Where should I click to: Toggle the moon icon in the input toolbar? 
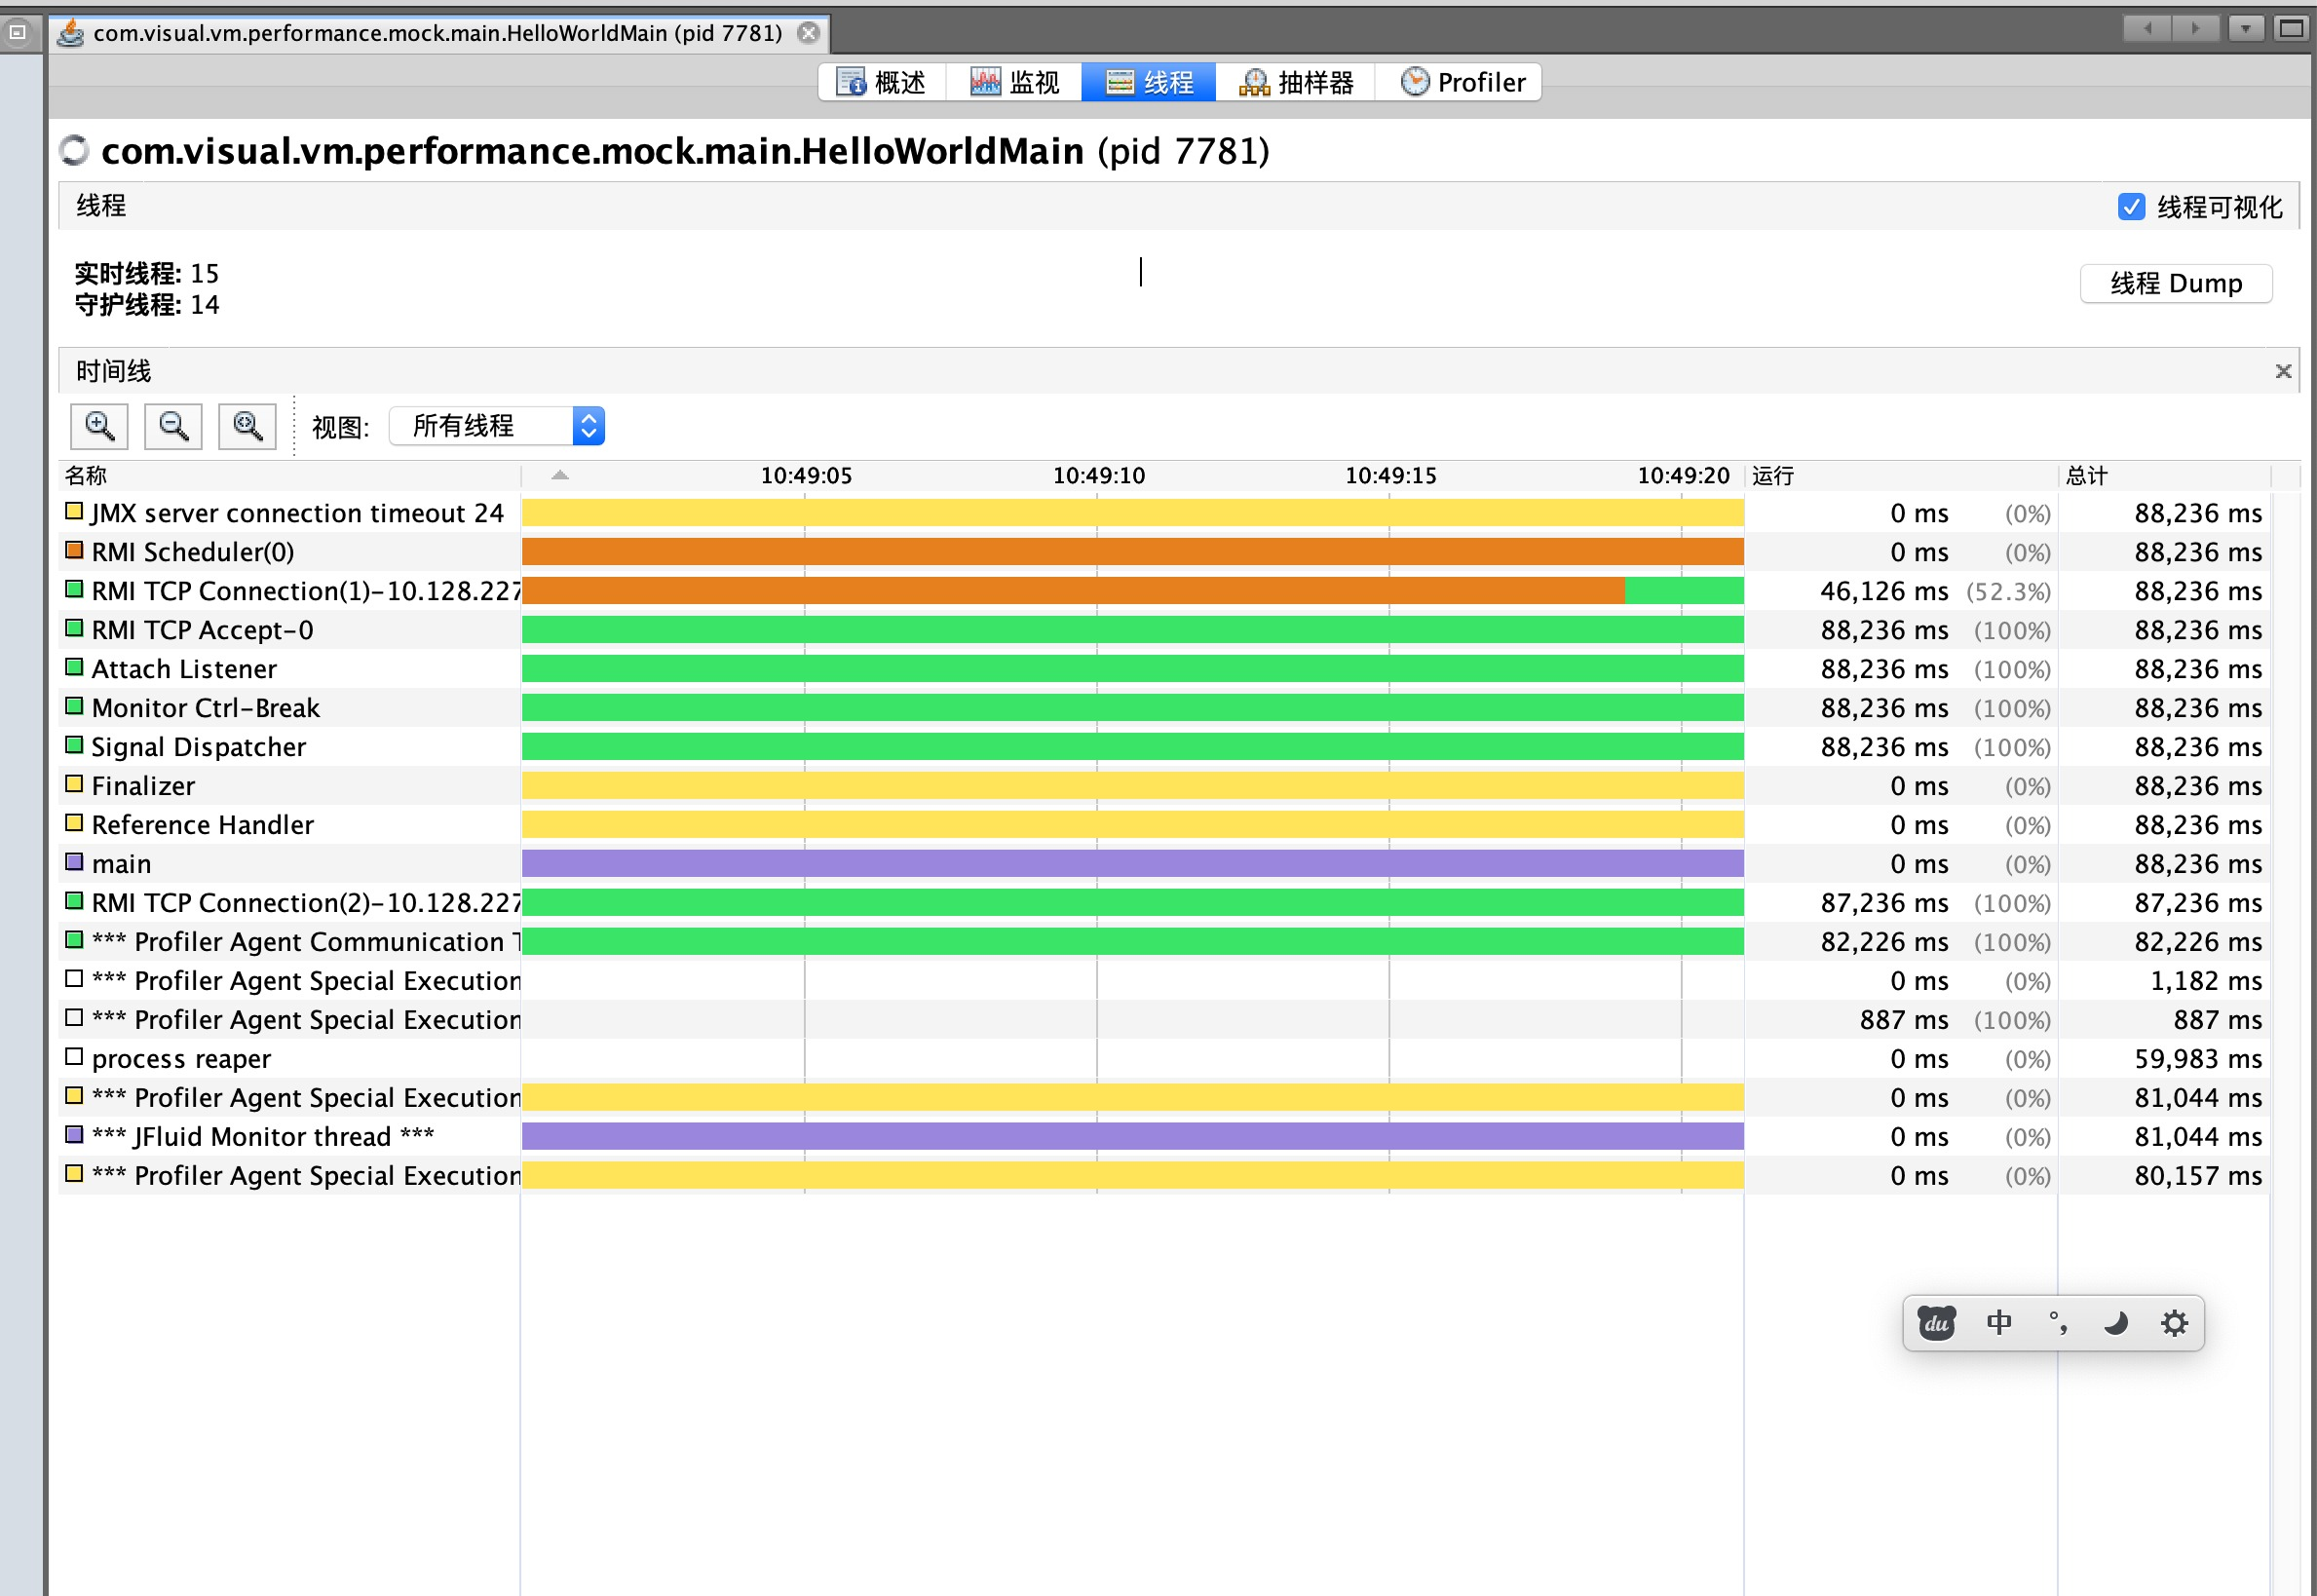(x=2116, y=1323)
